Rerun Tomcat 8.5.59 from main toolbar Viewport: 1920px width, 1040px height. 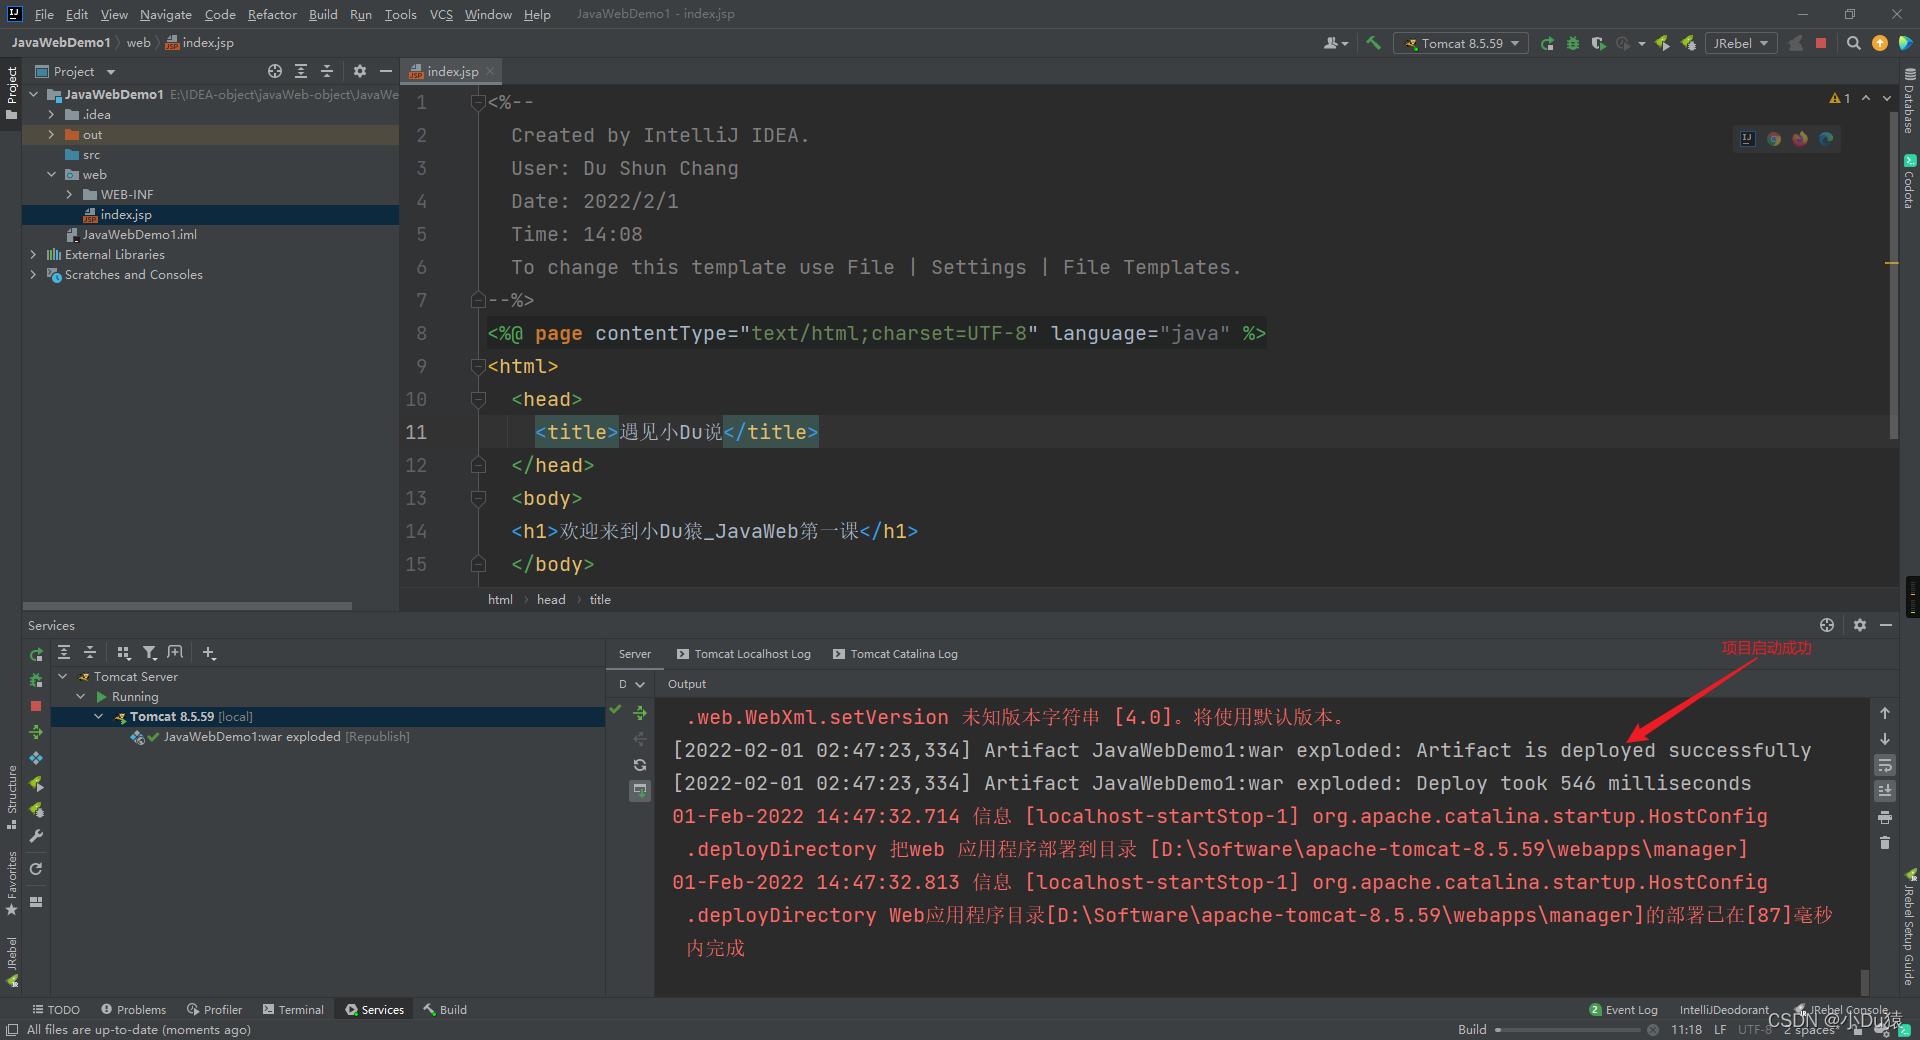pyautogui.click(x=1547, y=43)
